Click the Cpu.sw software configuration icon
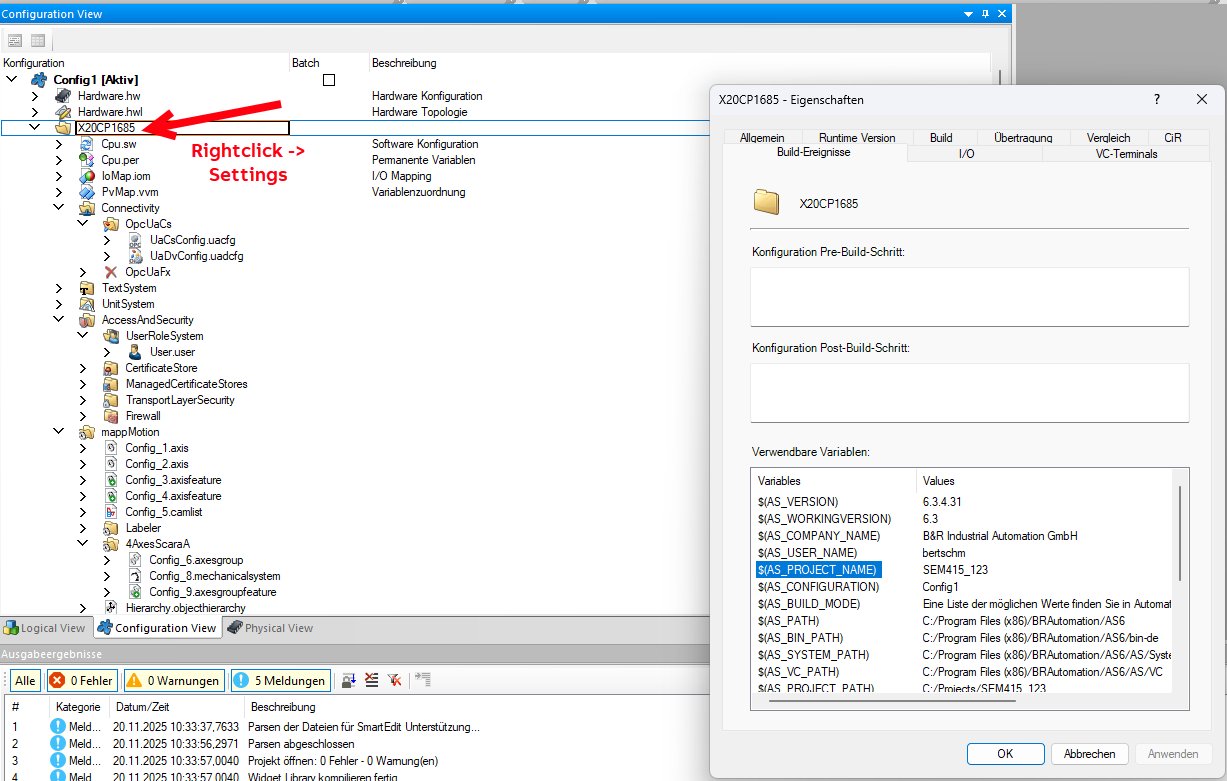 pyautogui.click(x=87, y=144)
